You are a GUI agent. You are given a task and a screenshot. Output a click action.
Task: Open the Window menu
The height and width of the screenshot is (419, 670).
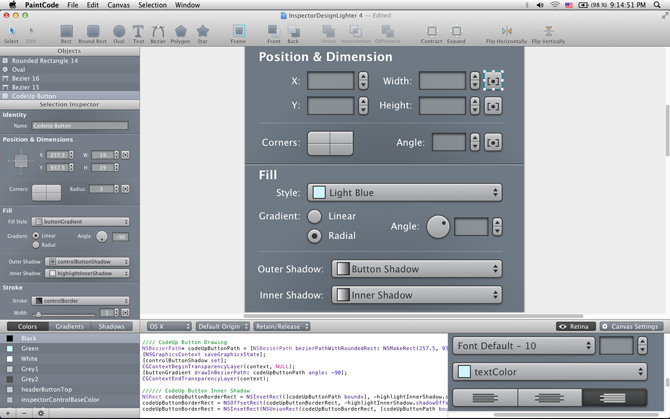pyautogui.click(x=187, y=5)
